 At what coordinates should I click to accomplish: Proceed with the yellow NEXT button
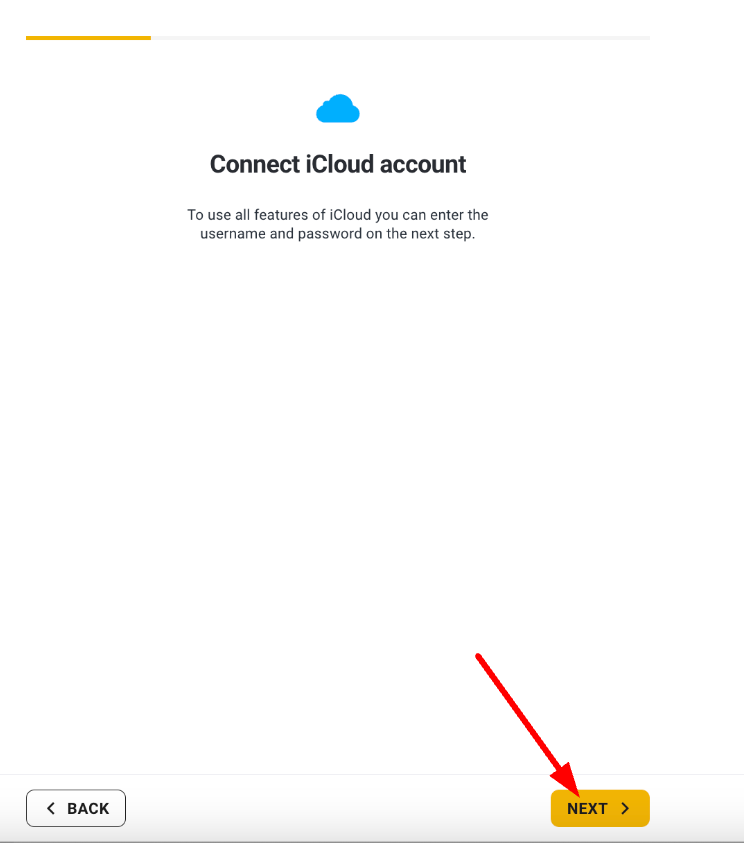(600, 808)
